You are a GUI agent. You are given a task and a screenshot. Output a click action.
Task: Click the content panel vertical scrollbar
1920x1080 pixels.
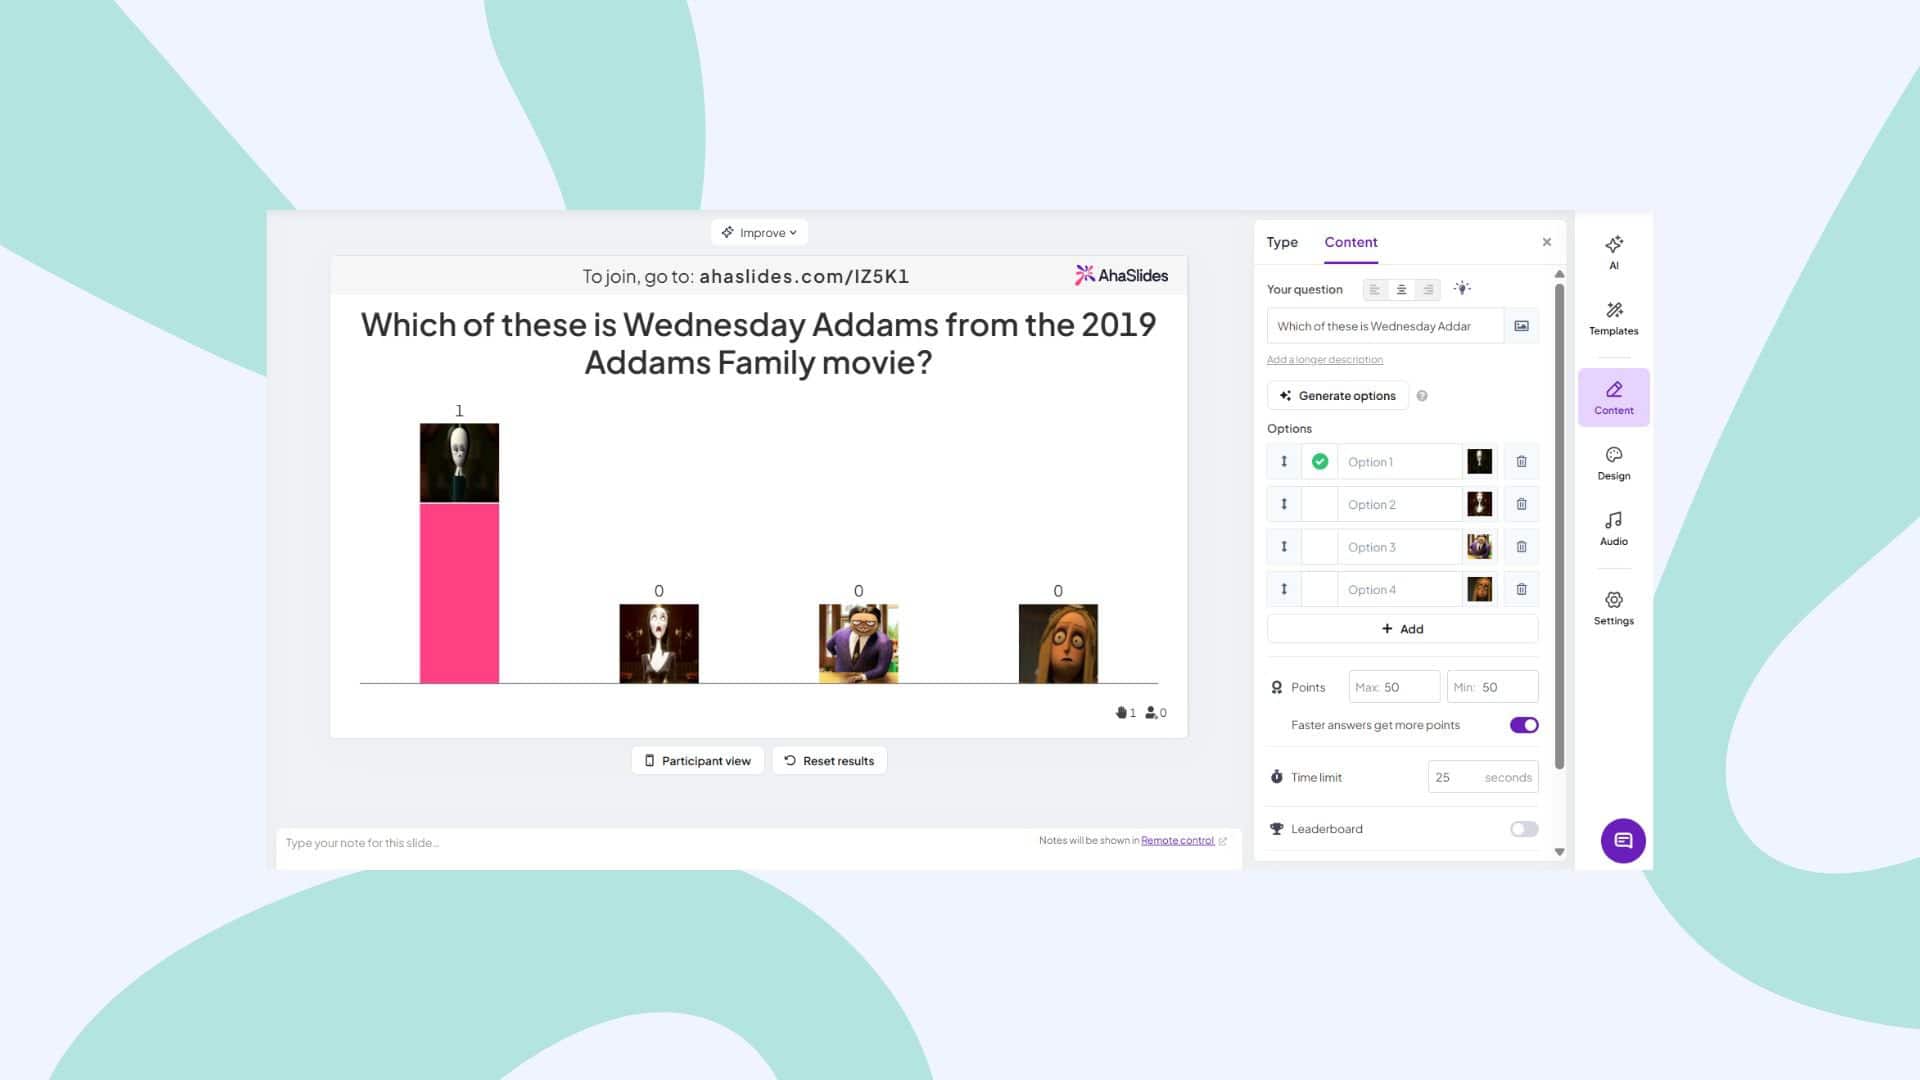pos(1559,526)
